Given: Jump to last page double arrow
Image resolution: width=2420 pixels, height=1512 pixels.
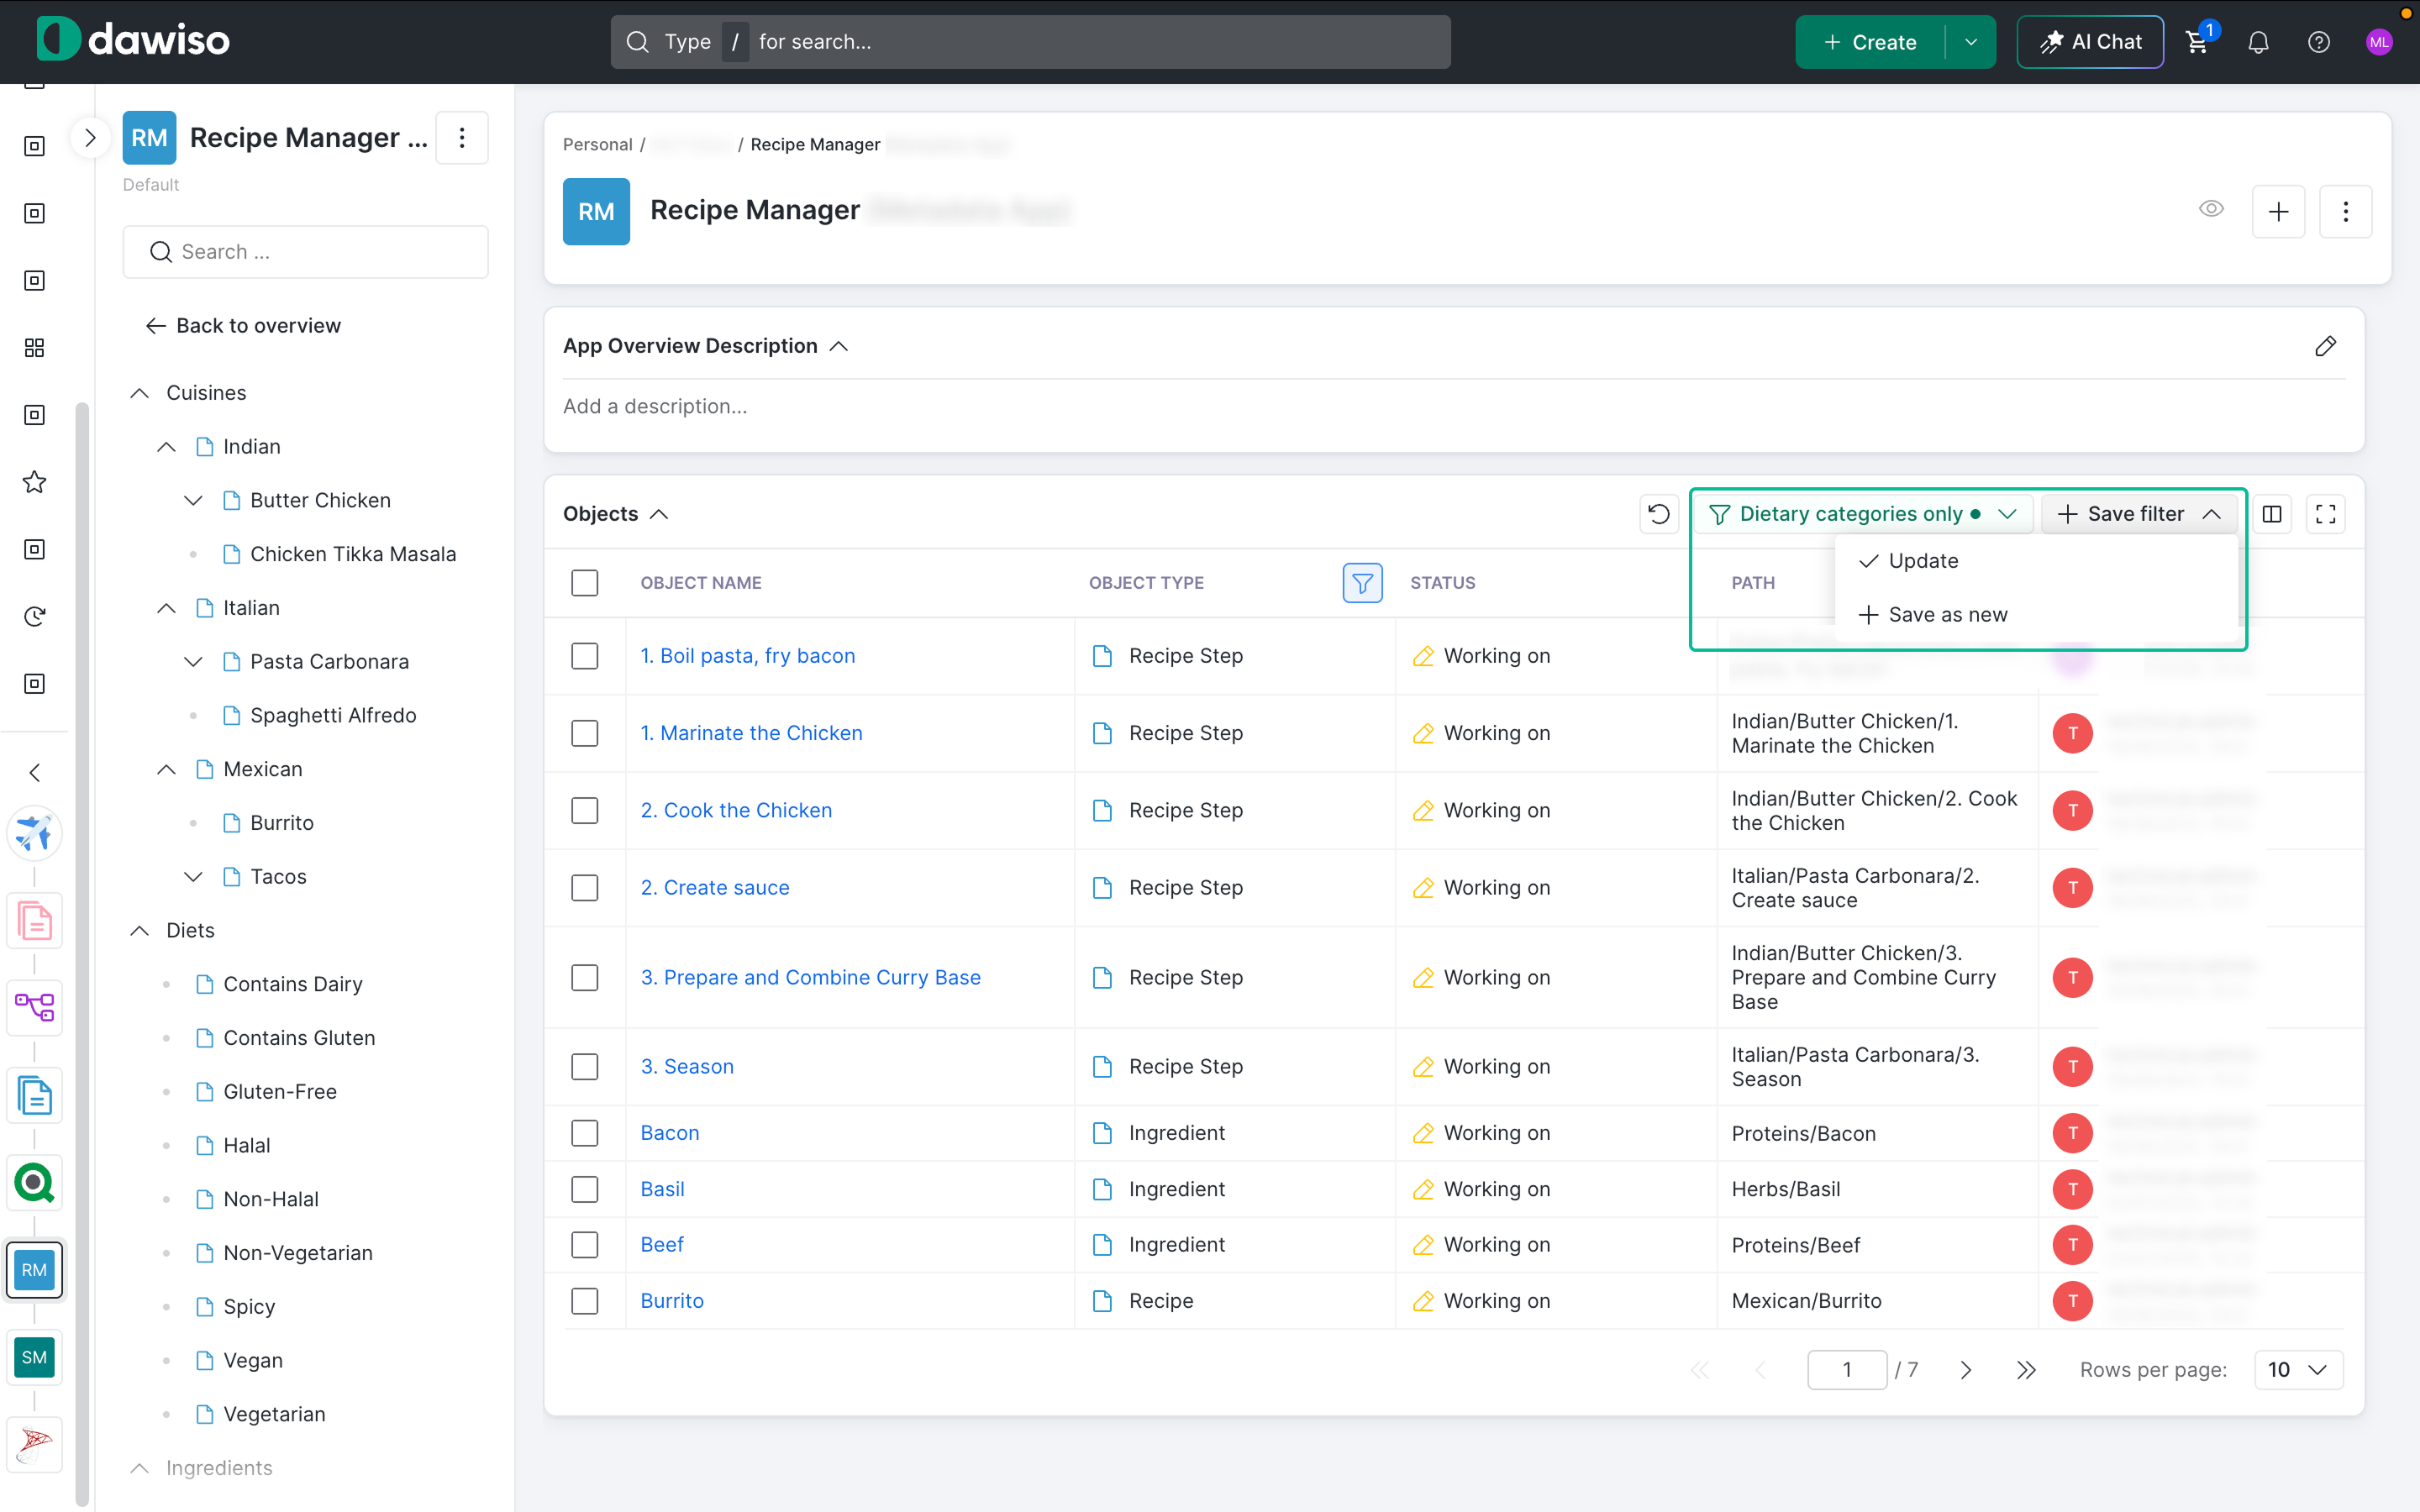Looking at the screenshot, I should (2026, 1370).
